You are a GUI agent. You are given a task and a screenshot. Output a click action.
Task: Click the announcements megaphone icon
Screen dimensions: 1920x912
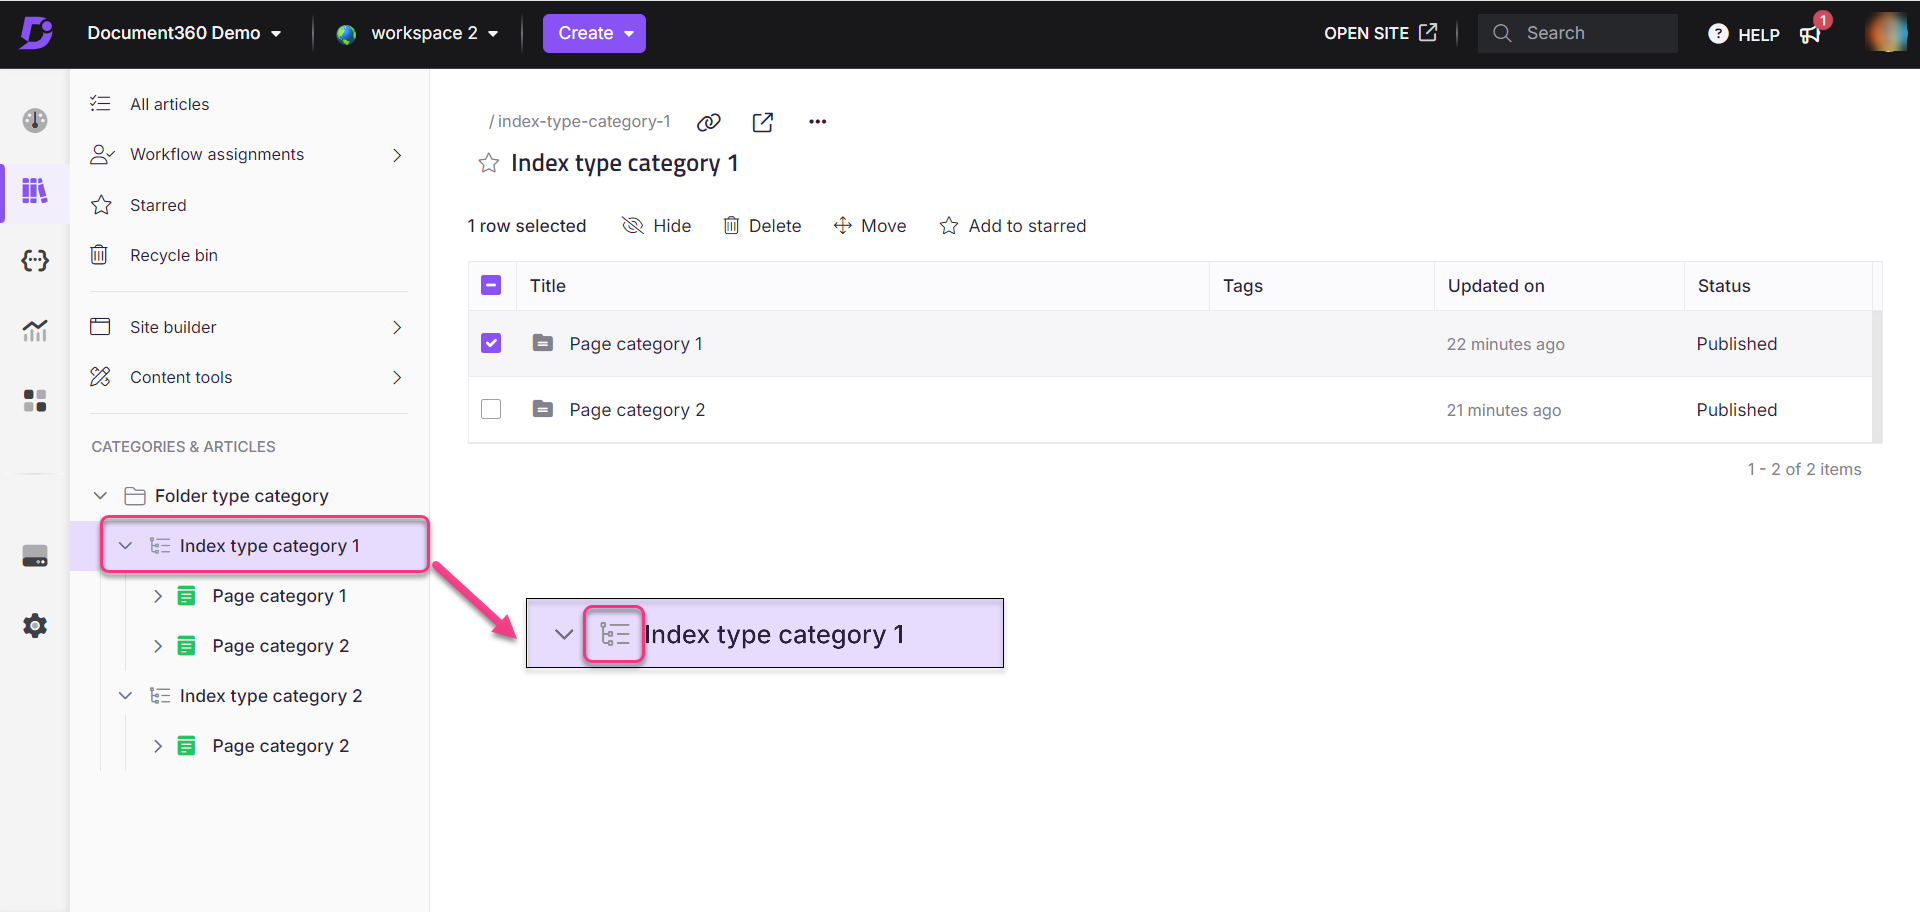(x=1810, y=35)
